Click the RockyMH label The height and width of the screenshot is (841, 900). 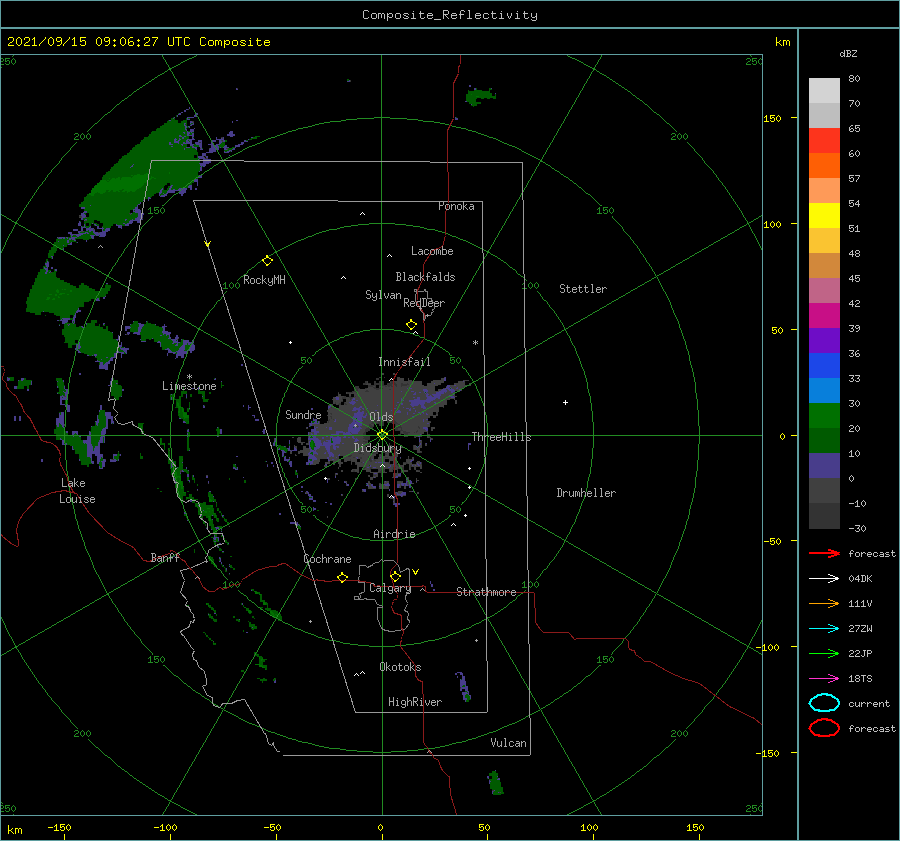pos(264,280)
